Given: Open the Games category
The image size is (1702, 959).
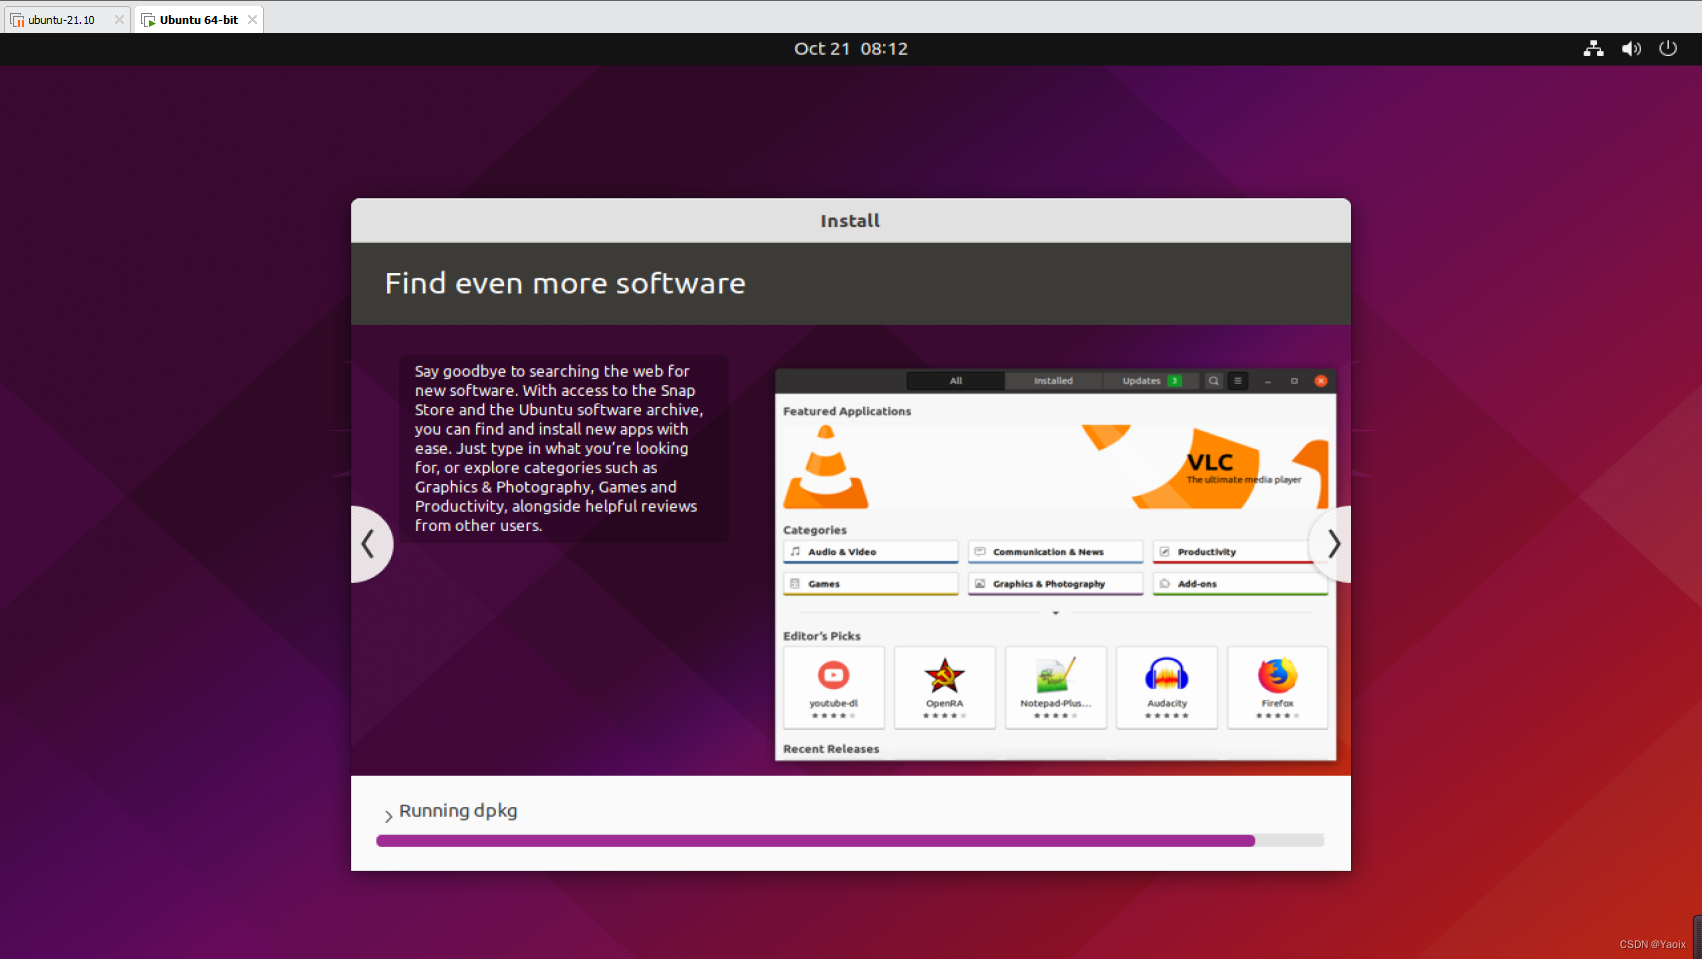Looking at the screenshot, I should tap(869, 583).
